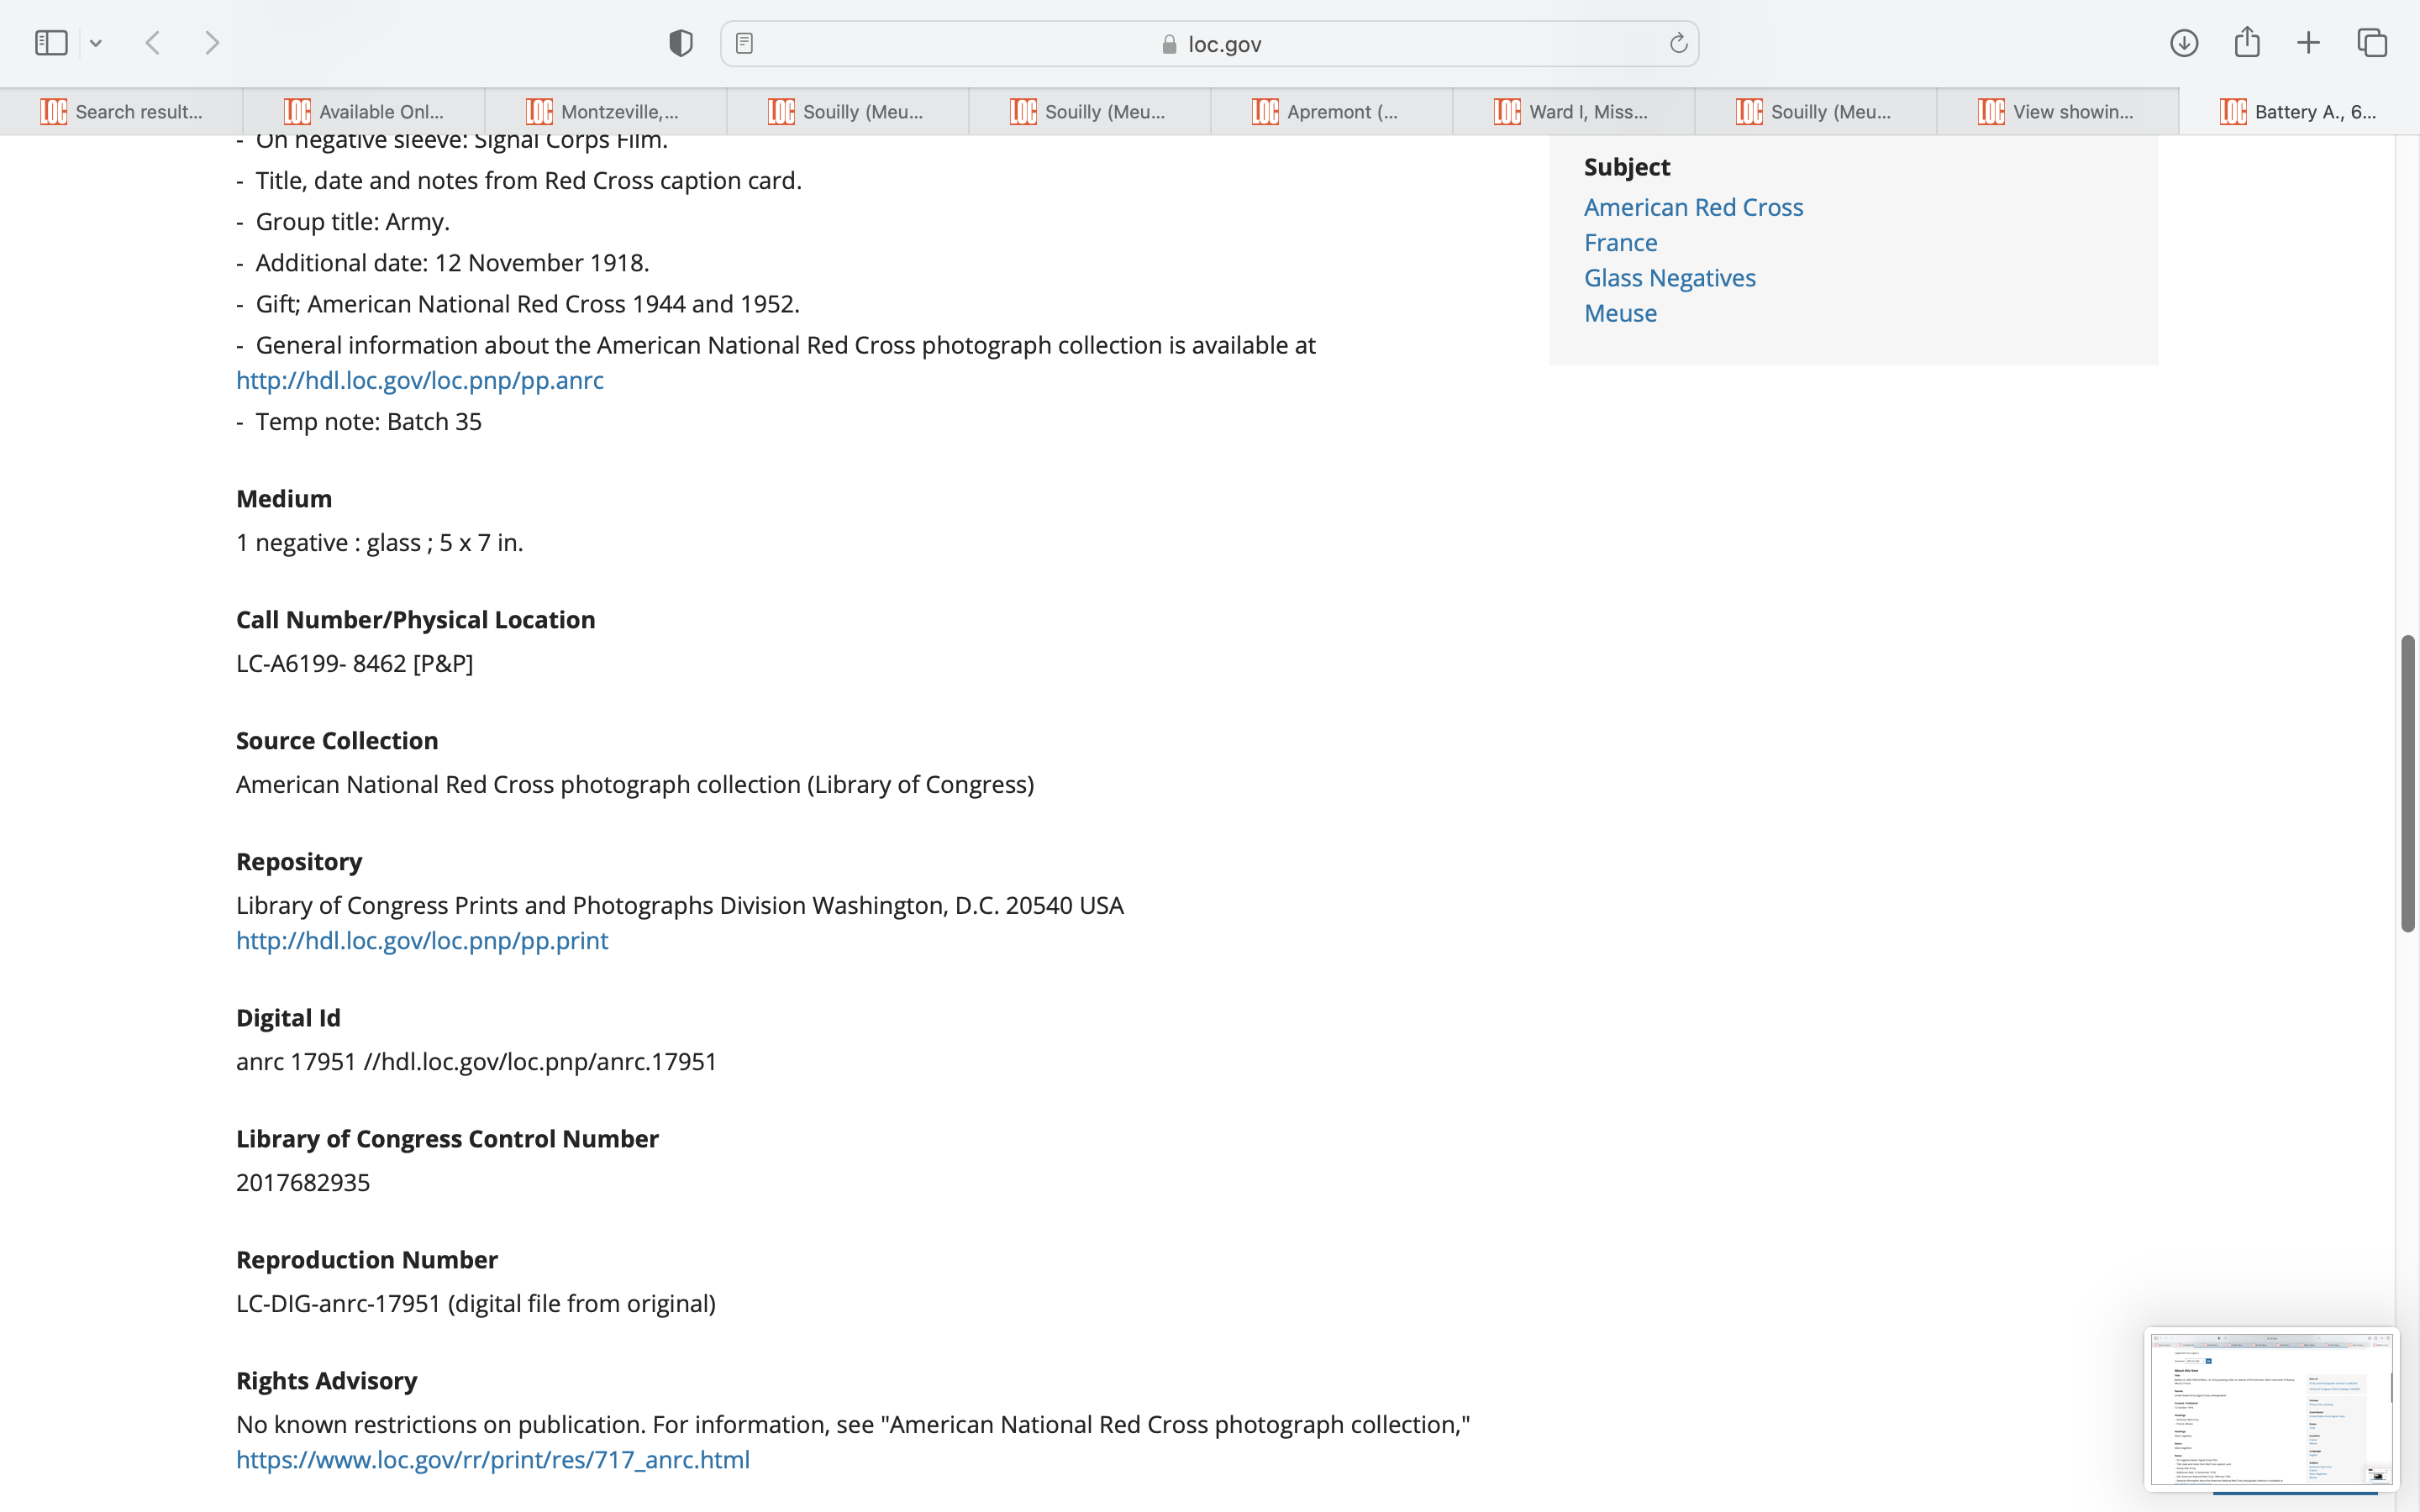
Task: Switch to the Search results tab
Action: pyautogui.click(x=122, y=112)
